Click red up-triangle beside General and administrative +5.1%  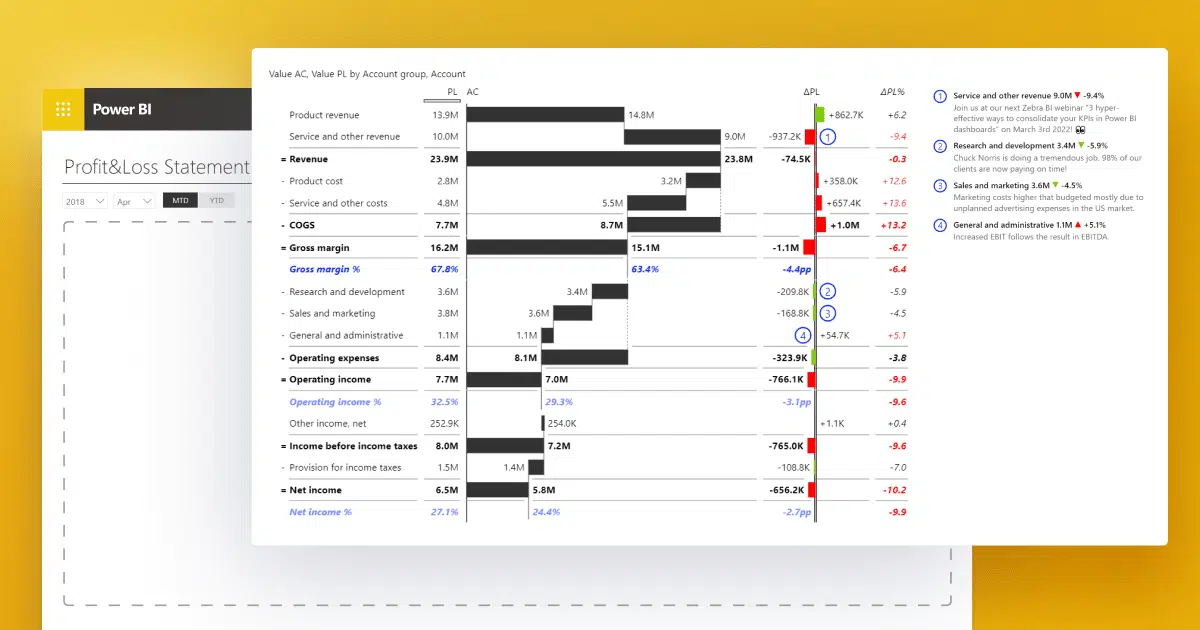pyautogui.click(x=1077, y=225)
